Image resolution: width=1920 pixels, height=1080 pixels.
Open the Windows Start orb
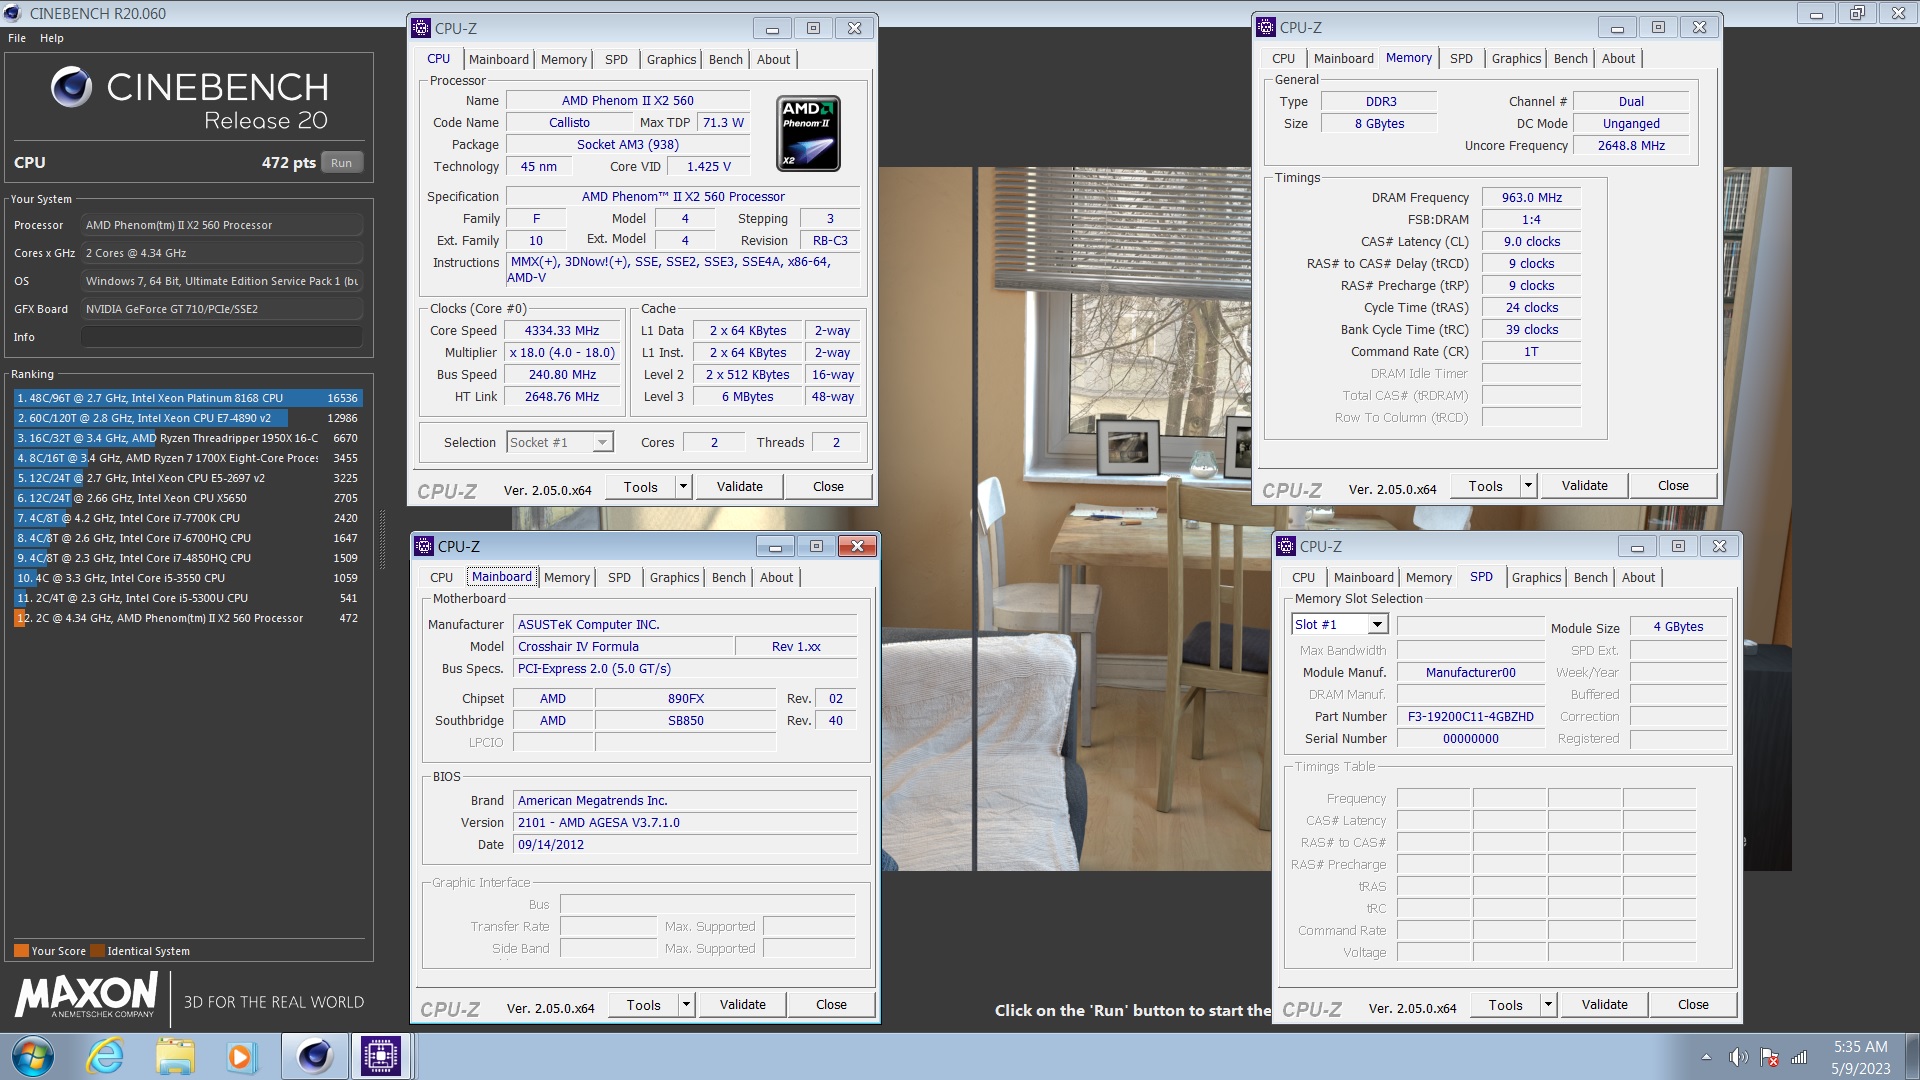pos(33,1057)
